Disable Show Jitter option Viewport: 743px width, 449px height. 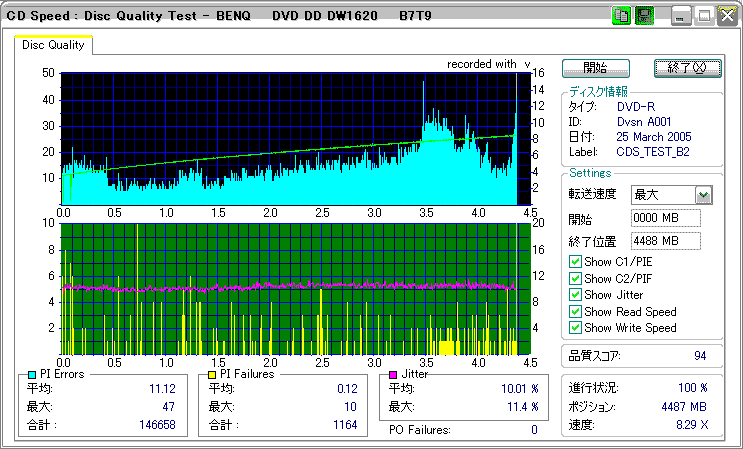pos(575,295)
